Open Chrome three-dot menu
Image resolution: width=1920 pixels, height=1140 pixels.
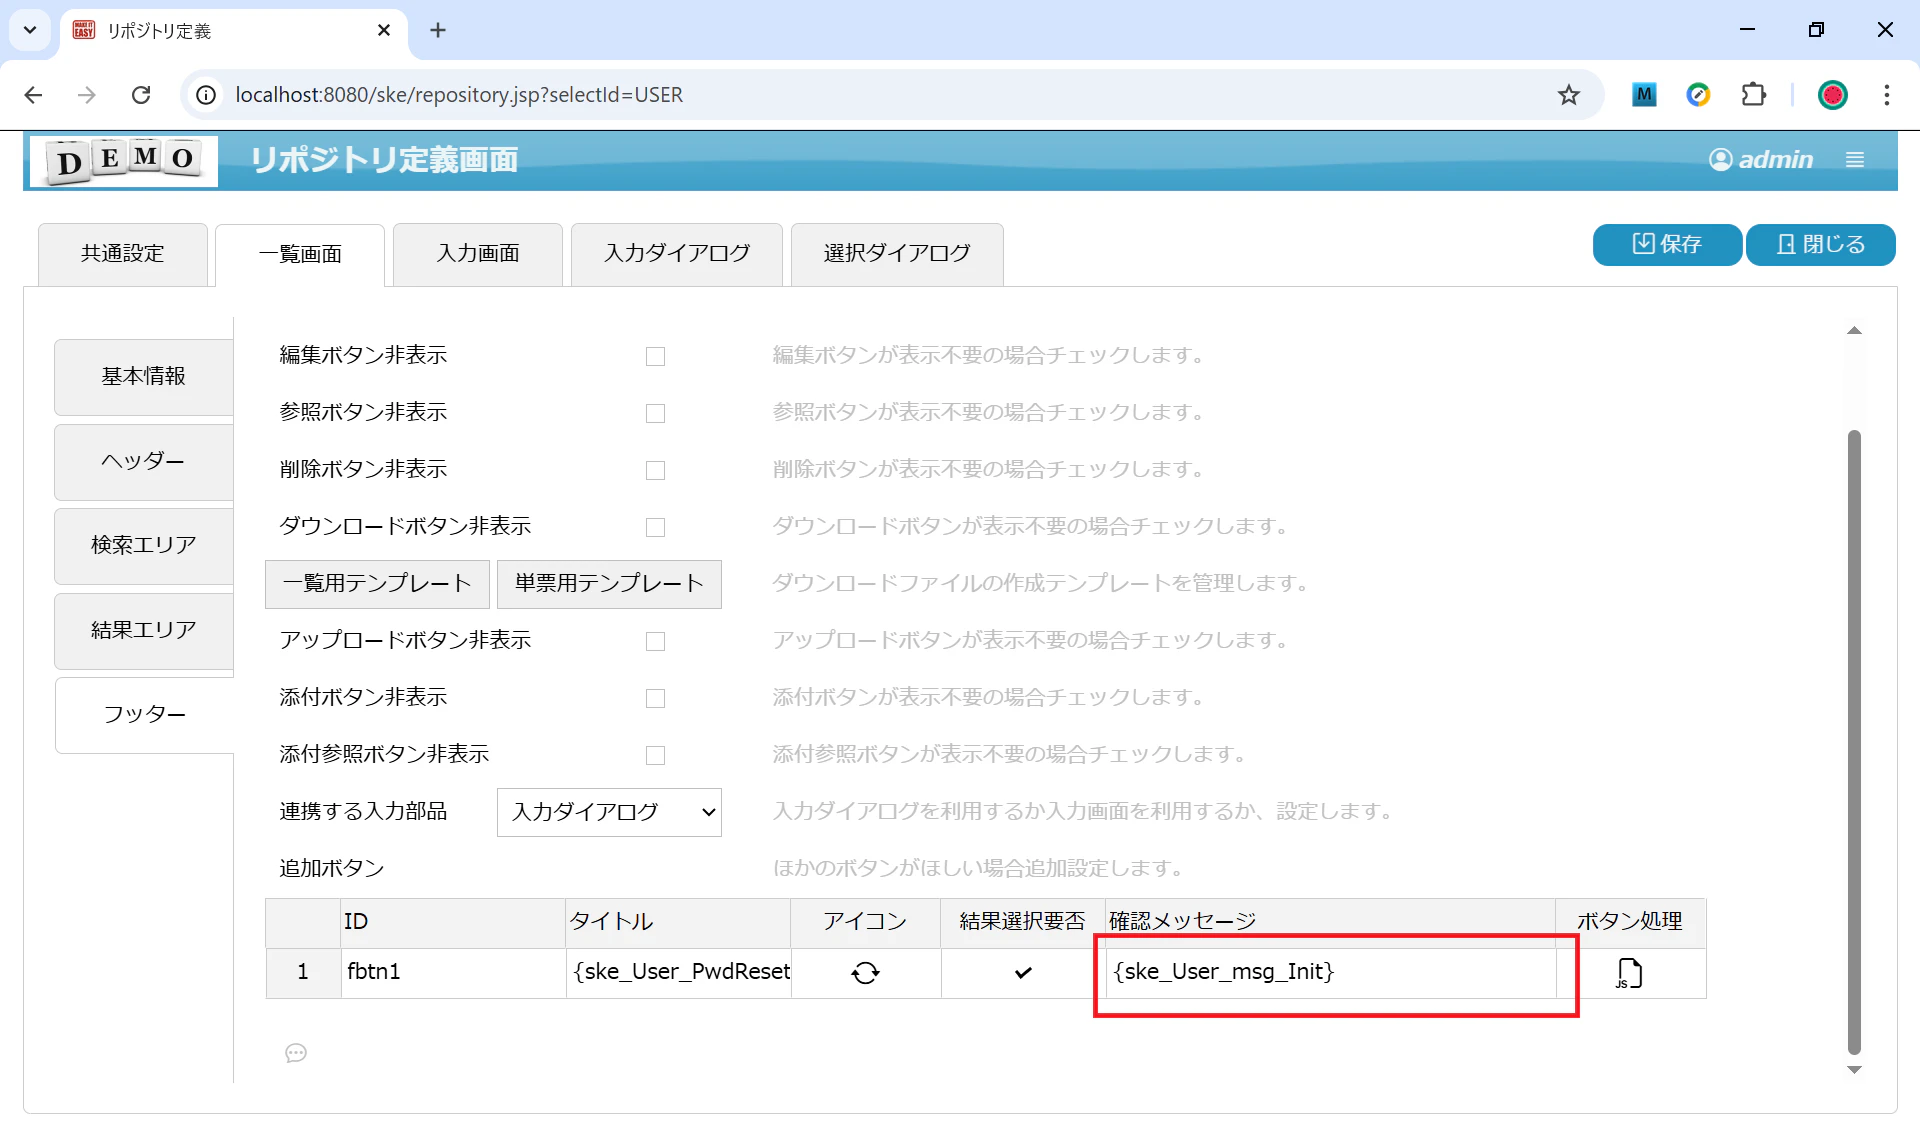1886,95
